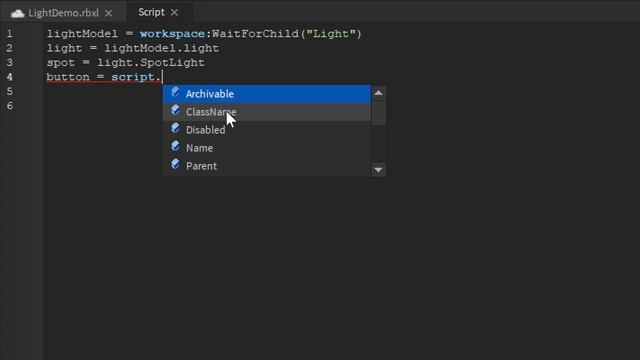Select ClassName in autocomplete list

point(267,112)
